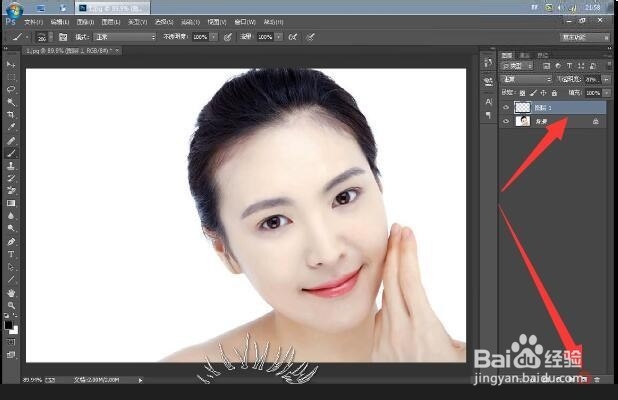Select the Hand tool

pos(11,293)
